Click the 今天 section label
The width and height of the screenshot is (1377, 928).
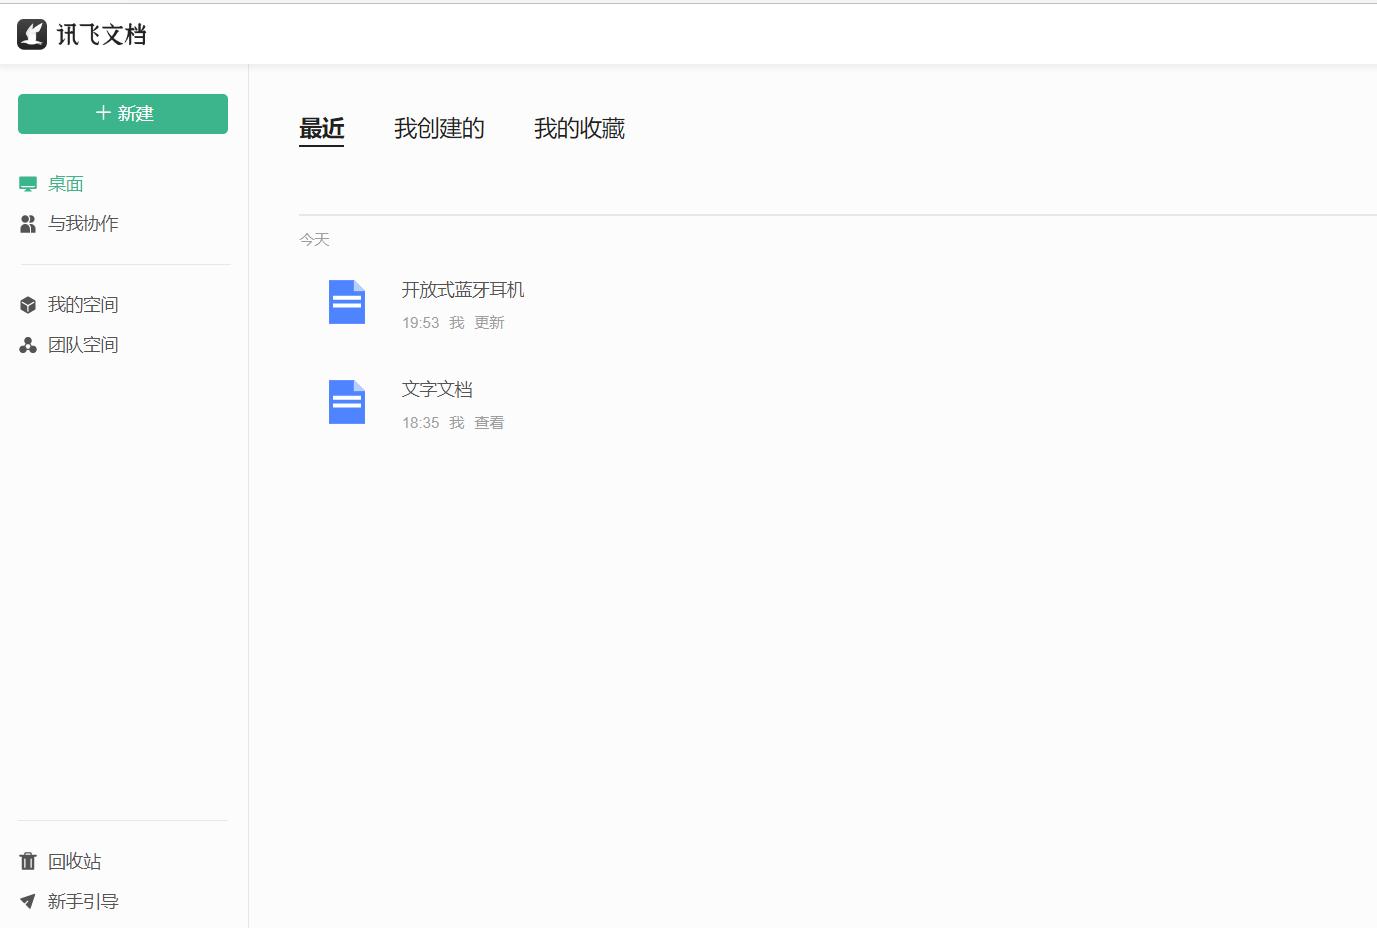315,239
